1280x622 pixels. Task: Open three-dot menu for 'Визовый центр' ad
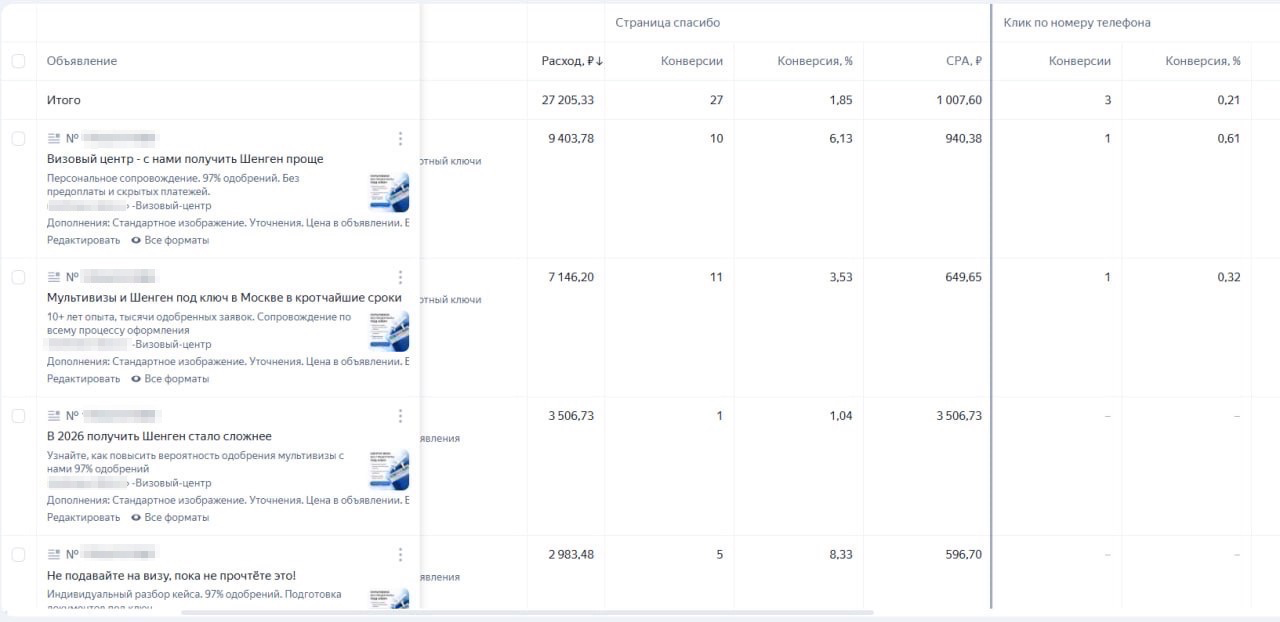[x=400, y=139]
